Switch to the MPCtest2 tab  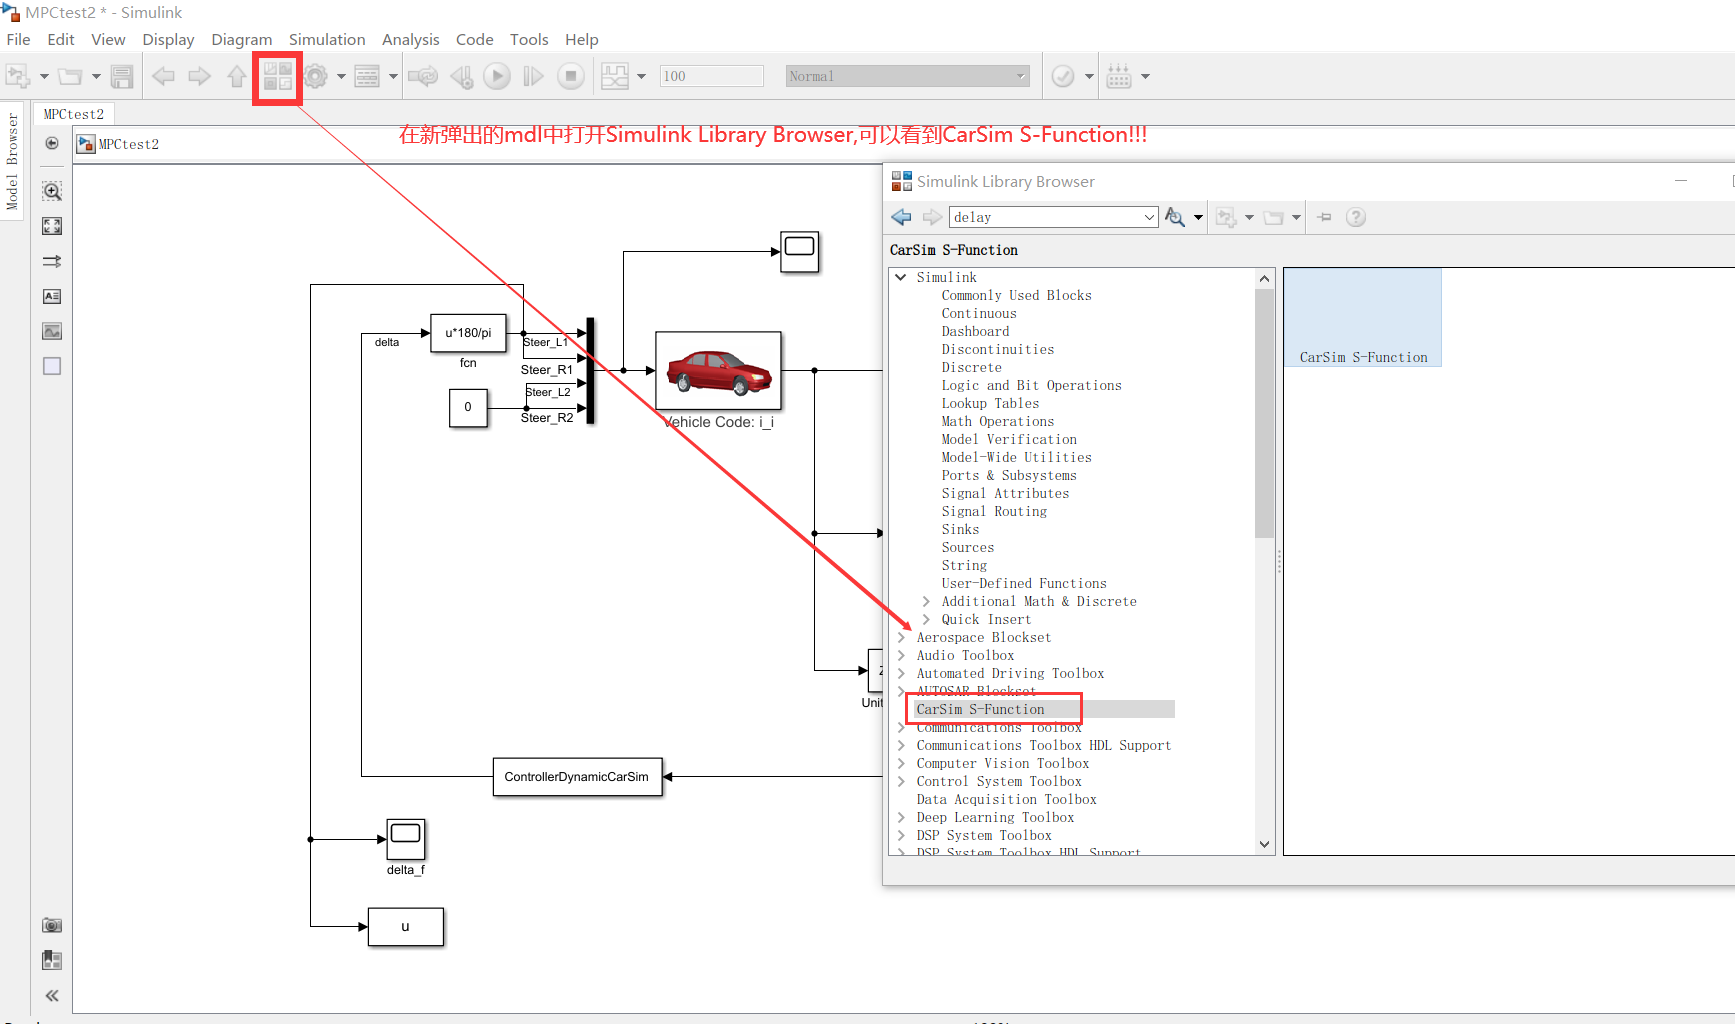point(73,113)
